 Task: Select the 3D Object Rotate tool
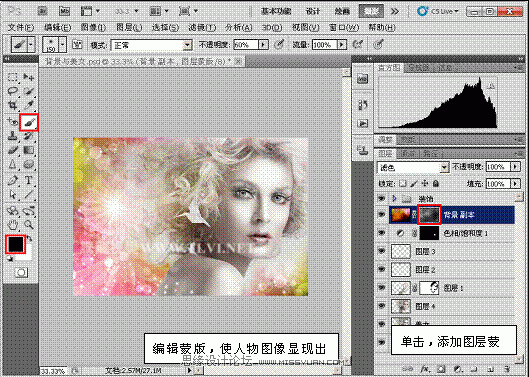point(13,211)
